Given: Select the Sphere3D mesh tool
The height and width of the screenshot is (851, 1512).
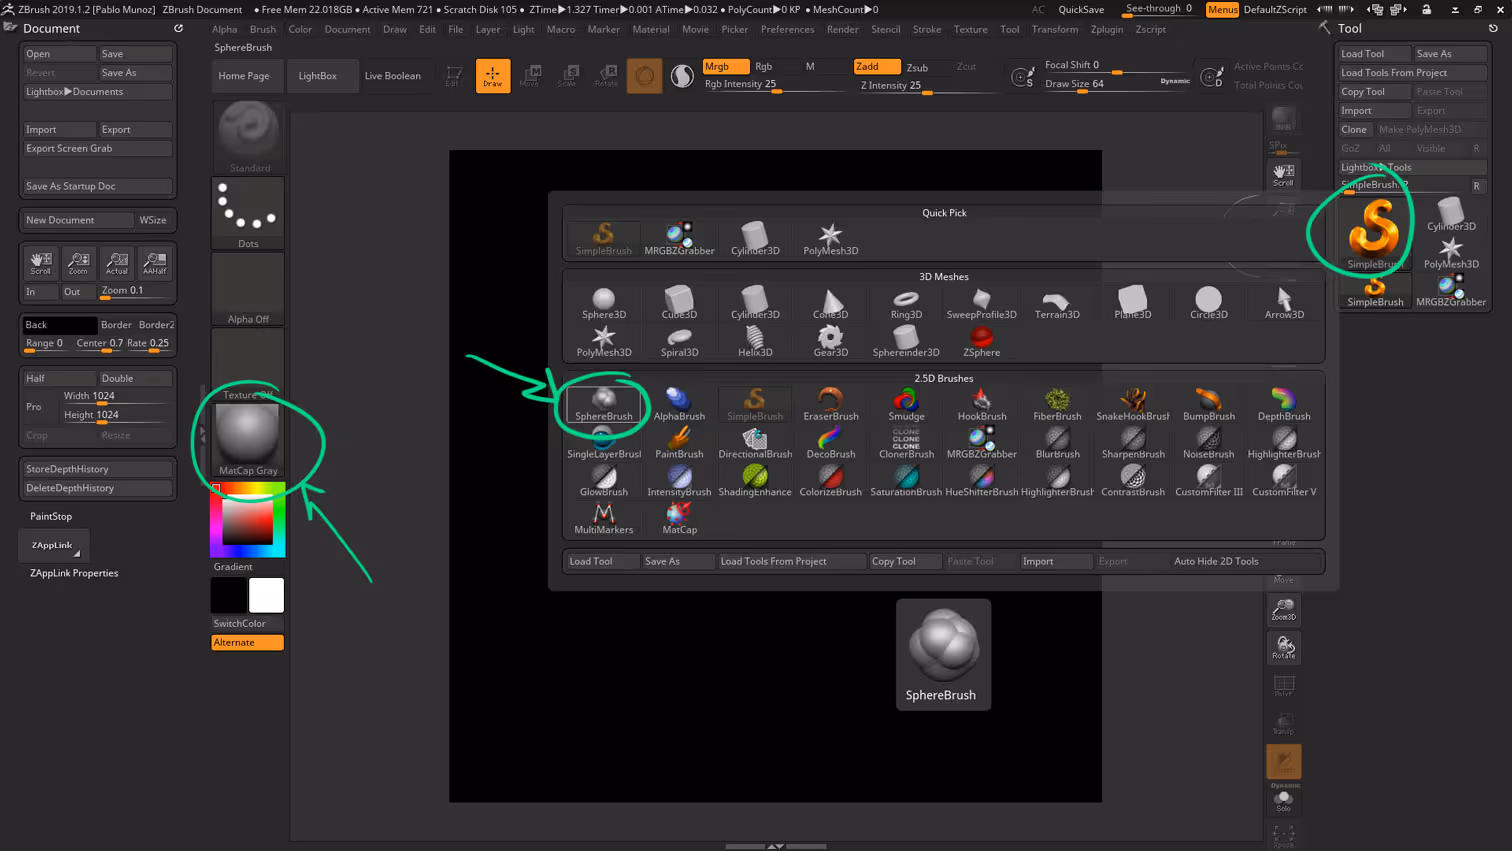Looking at the screenshot, I should pos(604,304).
